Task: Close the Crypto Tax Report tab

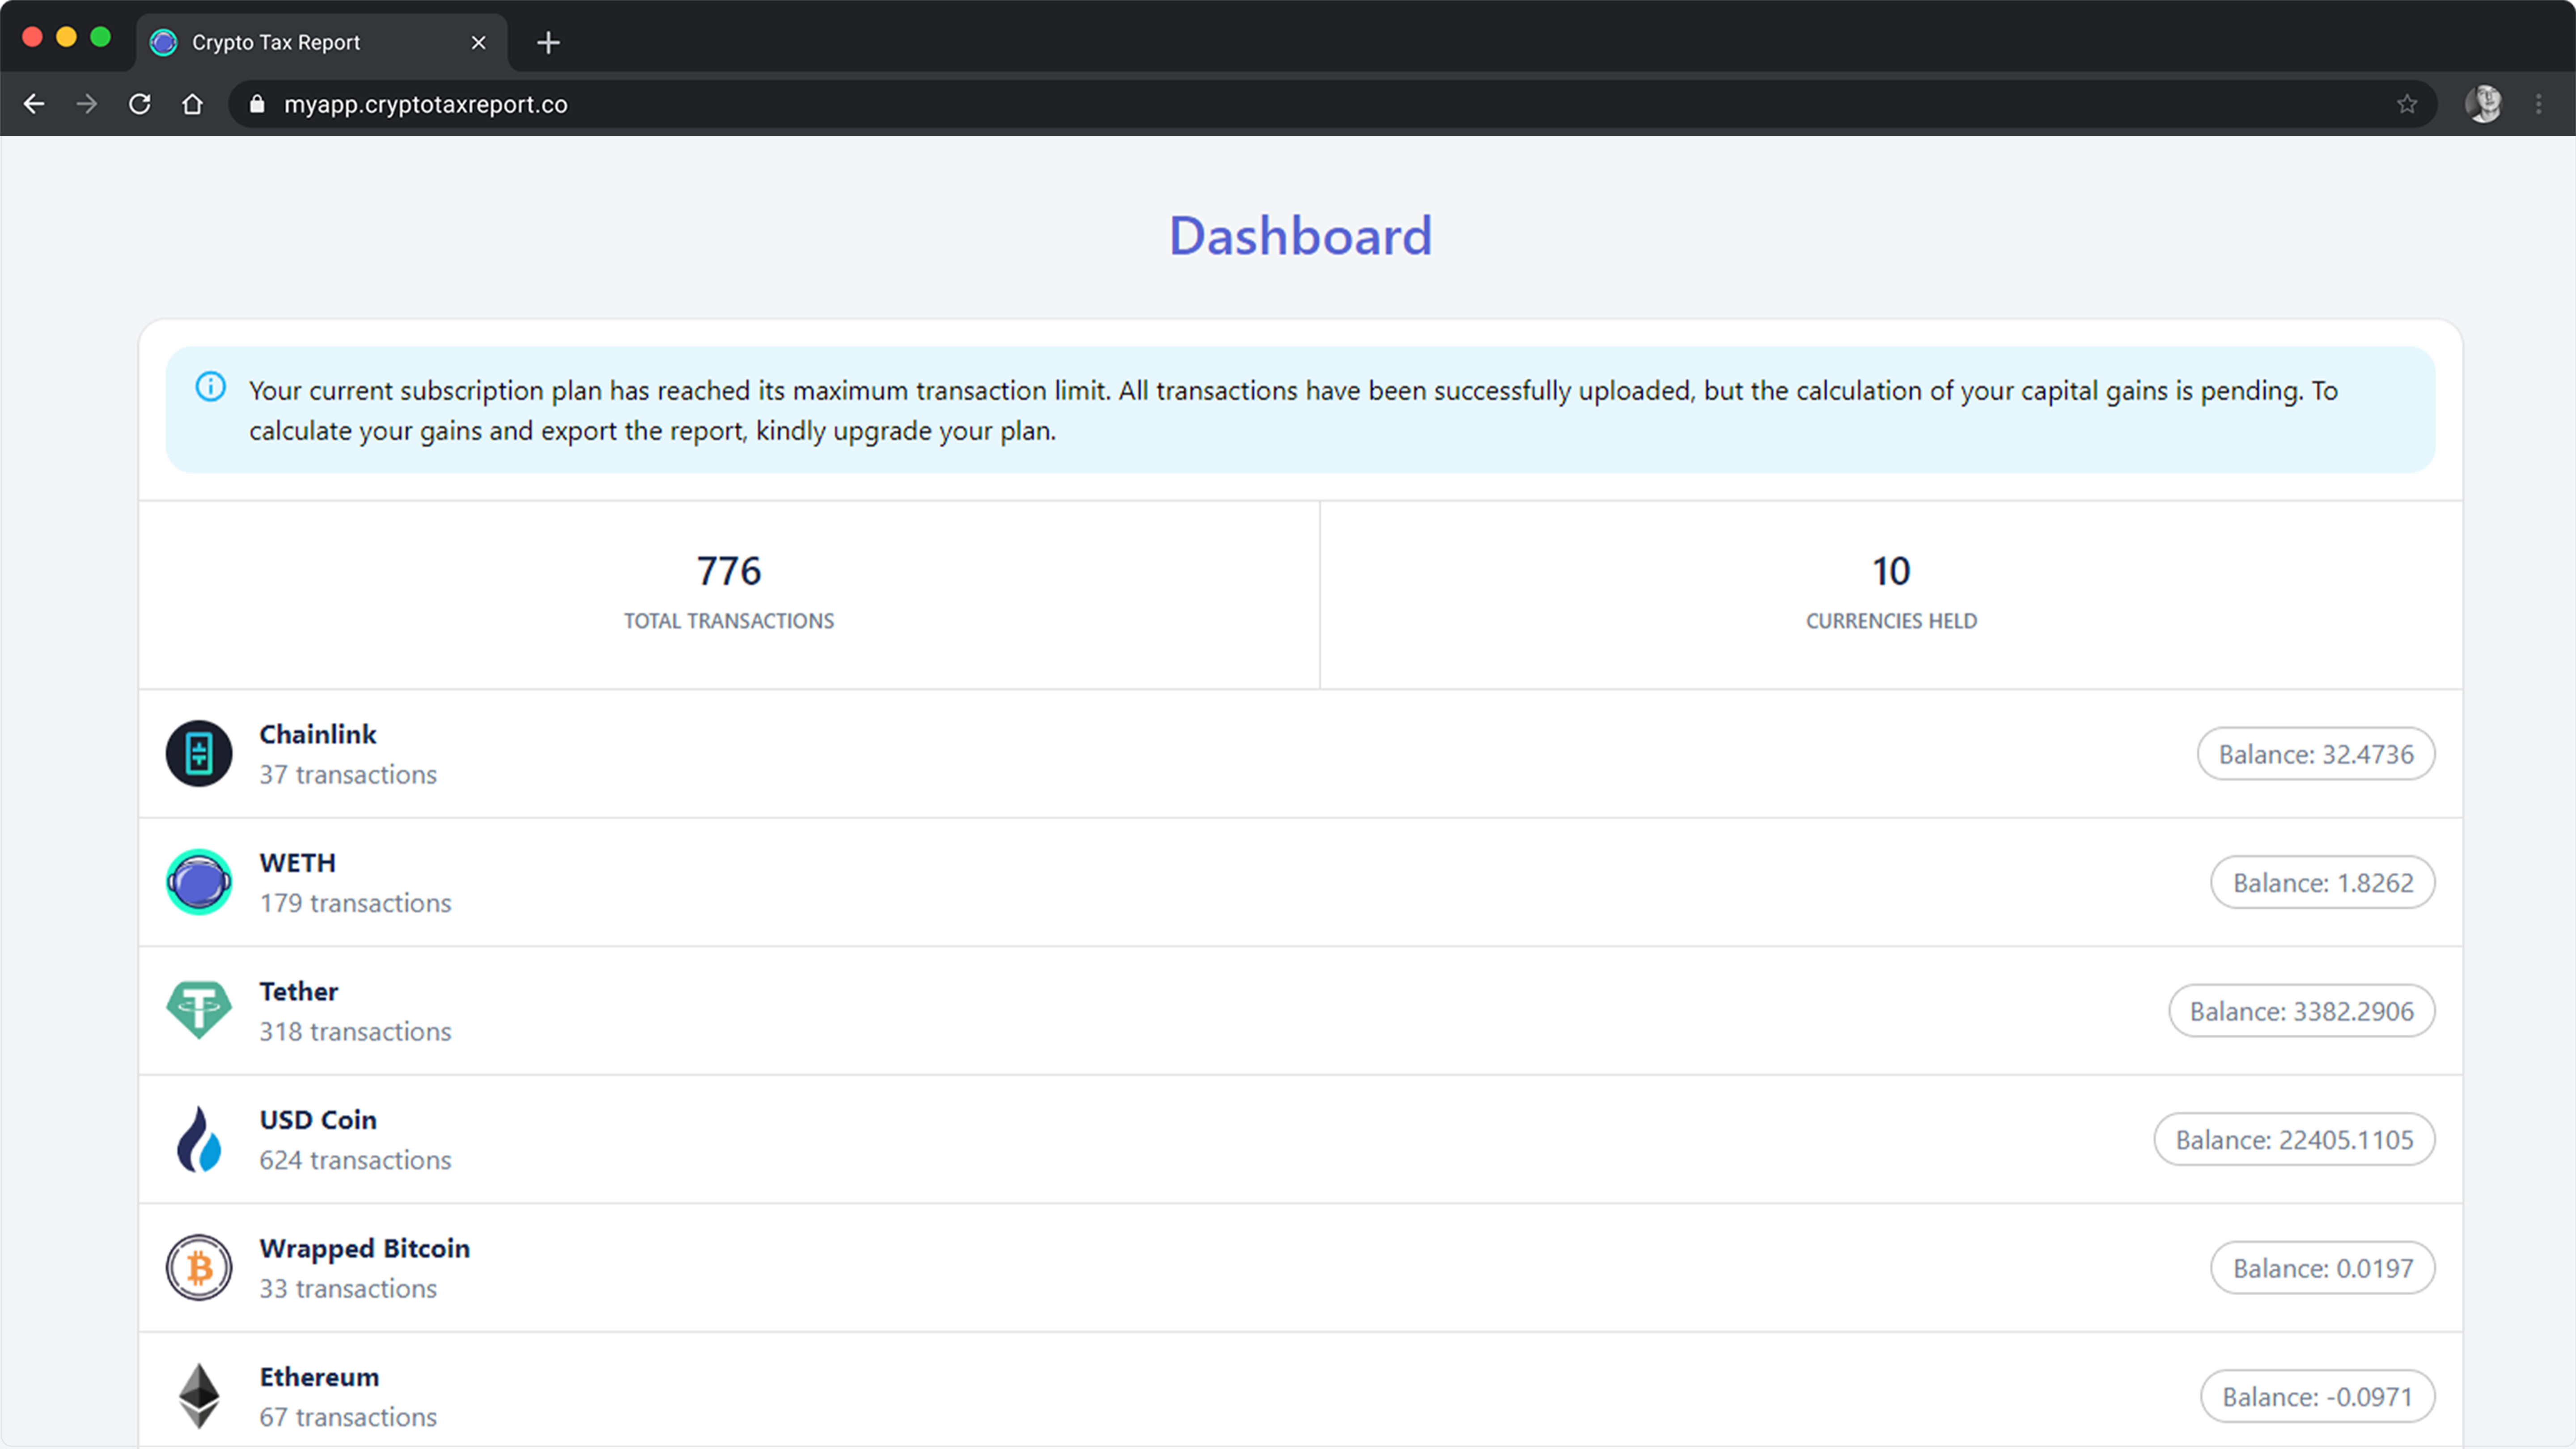Action: click(478, 43)
